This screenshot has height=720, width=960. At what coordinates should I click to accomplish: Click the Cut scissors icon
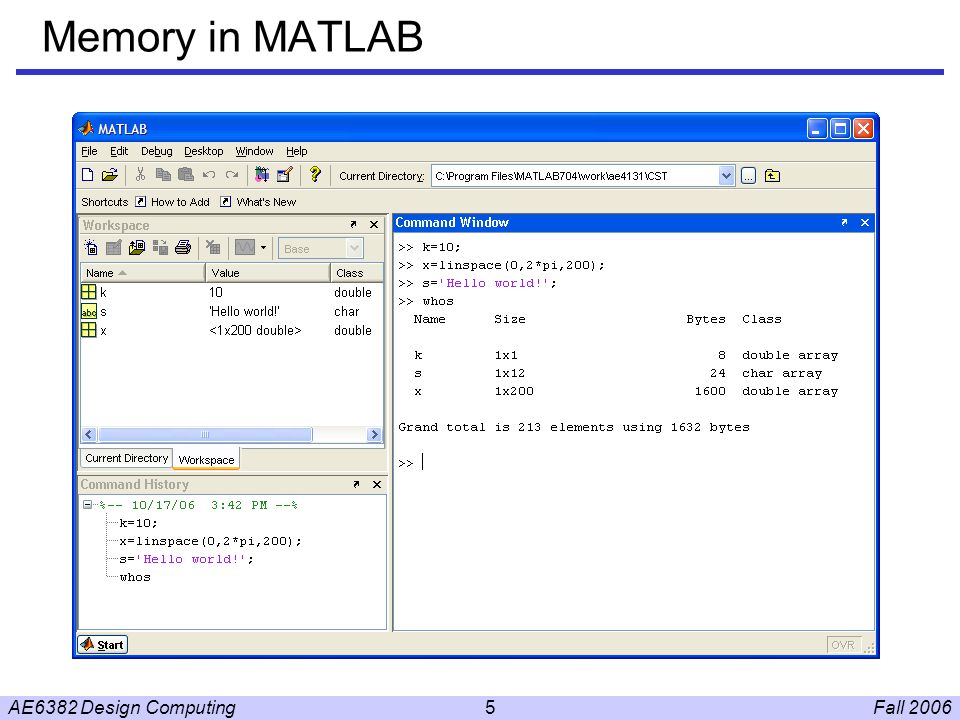140,175
